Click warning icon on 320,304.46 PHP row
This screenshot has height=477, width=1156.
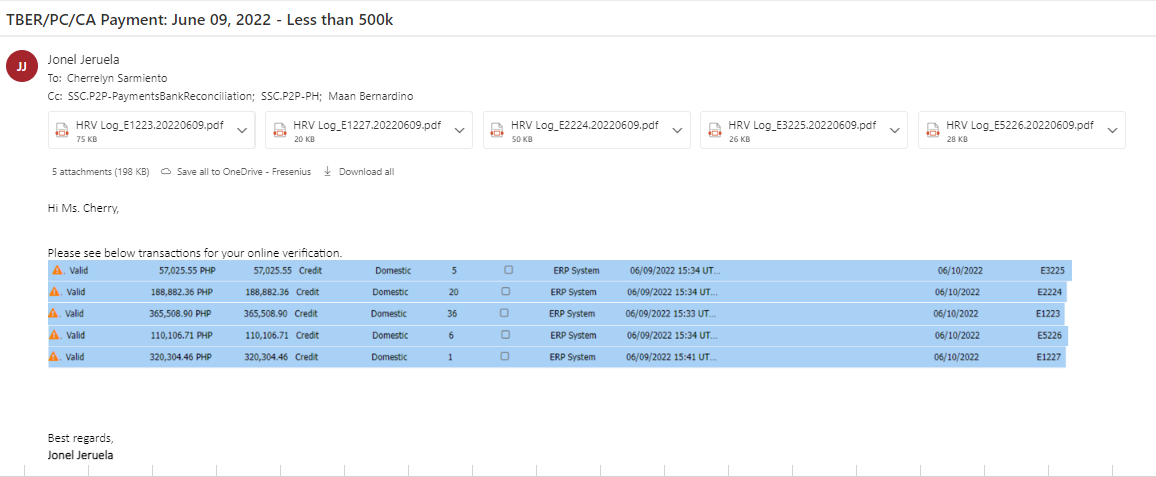(x=54, y=357)
